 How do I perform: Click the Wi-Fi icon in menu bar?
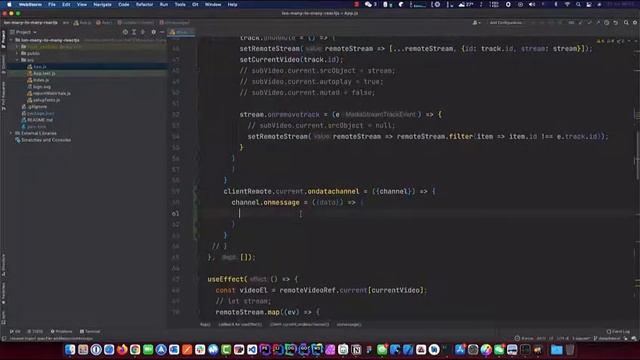click(567, 4)
